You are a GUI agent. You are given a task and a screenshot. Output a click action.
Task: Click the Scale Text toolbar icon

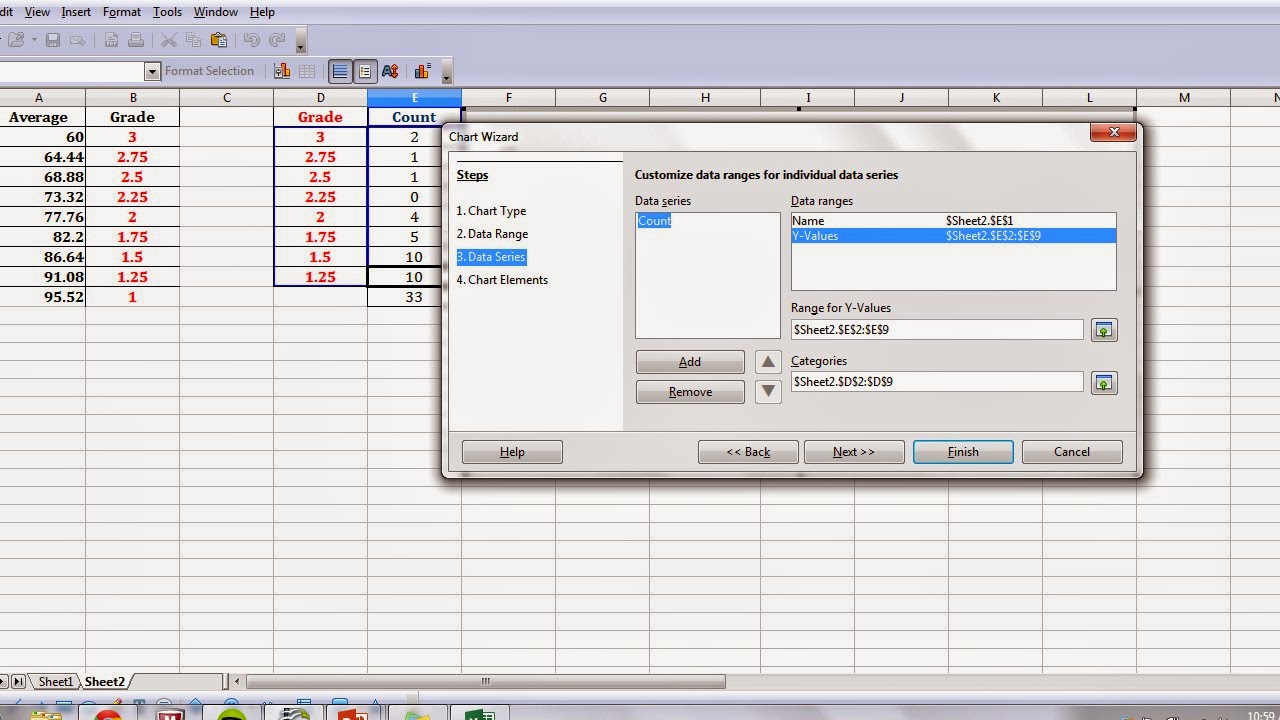tap(390, 71)
